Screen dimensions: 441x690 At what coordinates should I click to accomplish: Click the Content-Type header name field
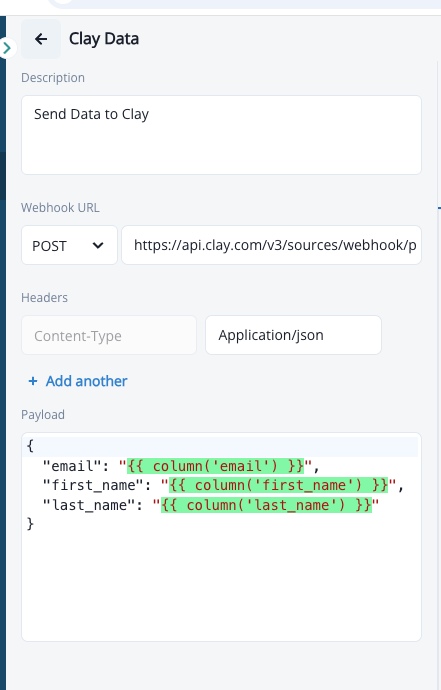pyautogui.click(x=109, y=335)
